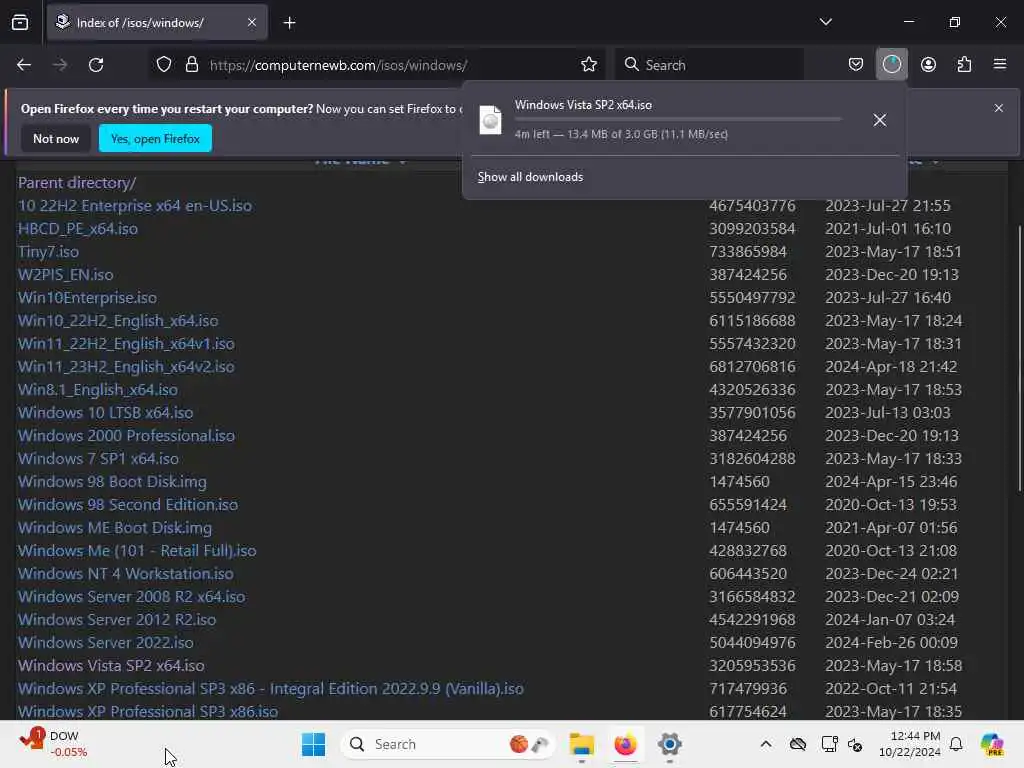Click the Firefox taskbar icon
Viewport: 1024px width, 768px height.
[625, 744]
